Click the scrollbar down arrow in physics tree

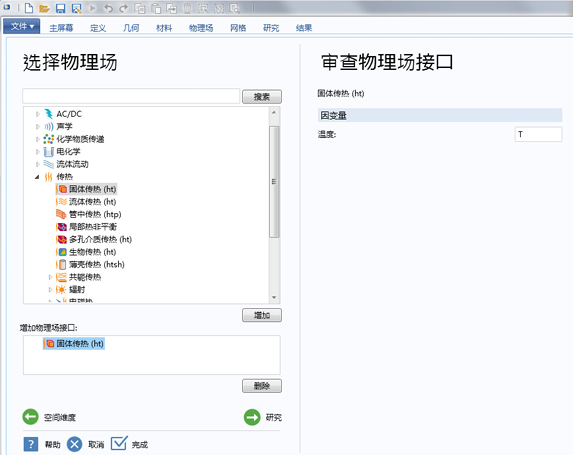click(x=274, y=297)
